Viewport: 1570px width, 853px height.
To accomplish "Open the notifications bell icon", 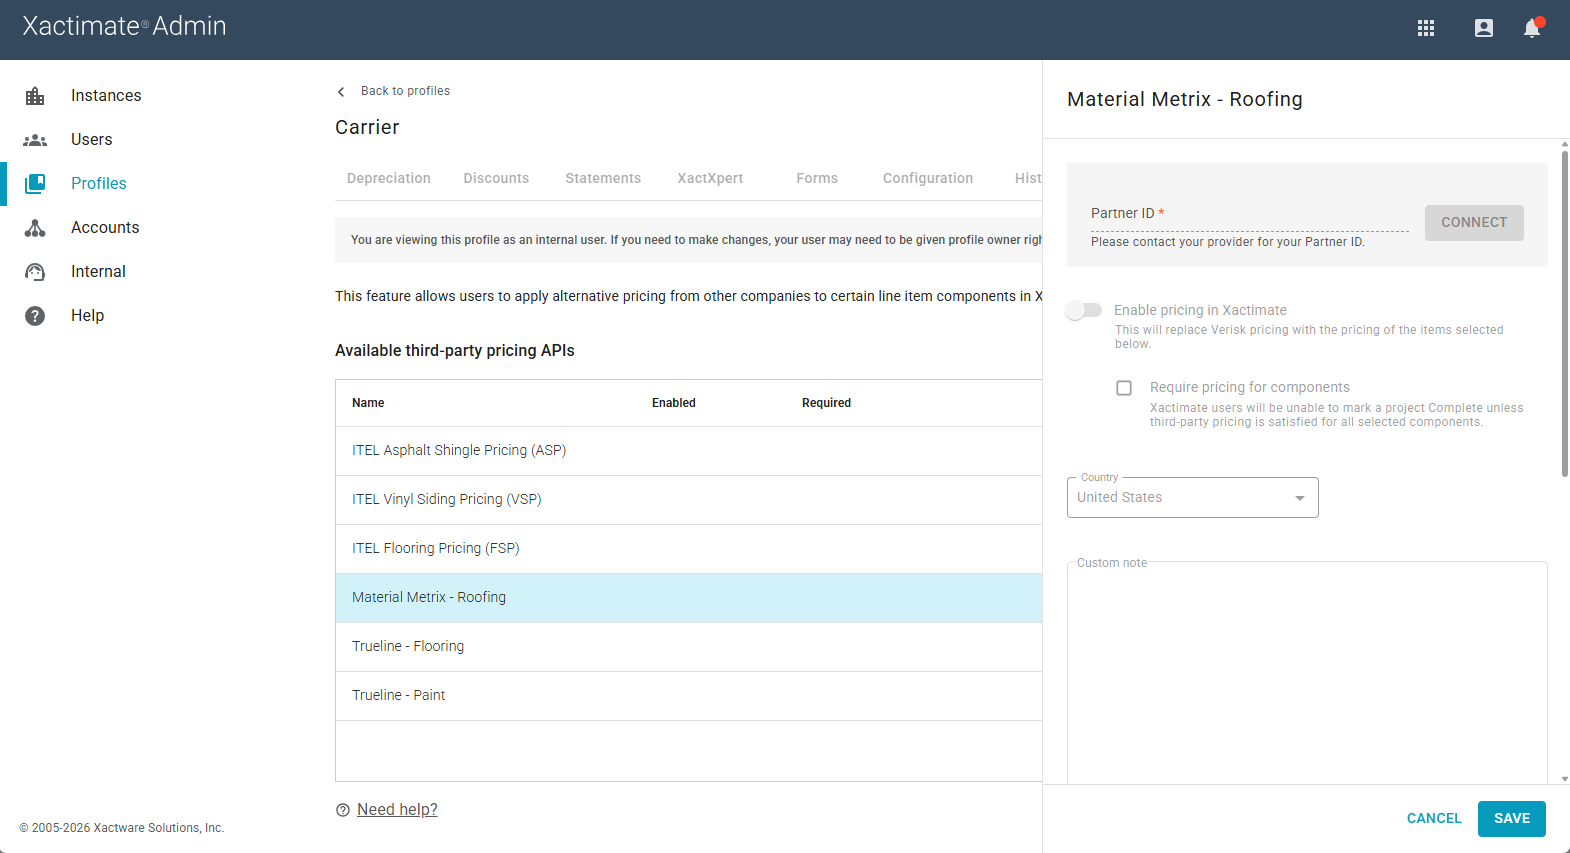I will tap(1532, 28).
